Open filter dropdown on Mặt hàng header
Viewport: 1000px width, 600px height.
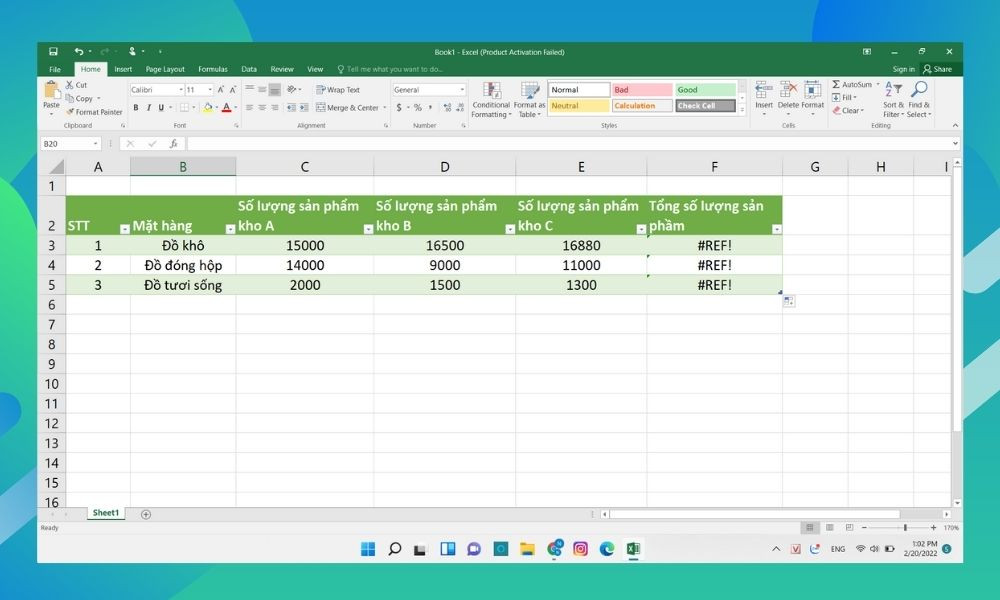(230, 229)
